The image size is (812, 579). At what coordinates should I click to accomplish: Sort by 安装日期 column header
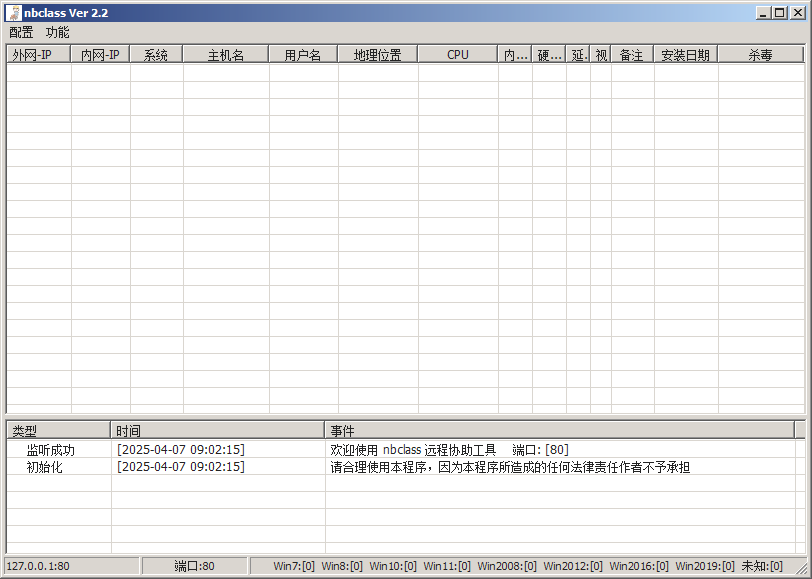click(686, 55)
